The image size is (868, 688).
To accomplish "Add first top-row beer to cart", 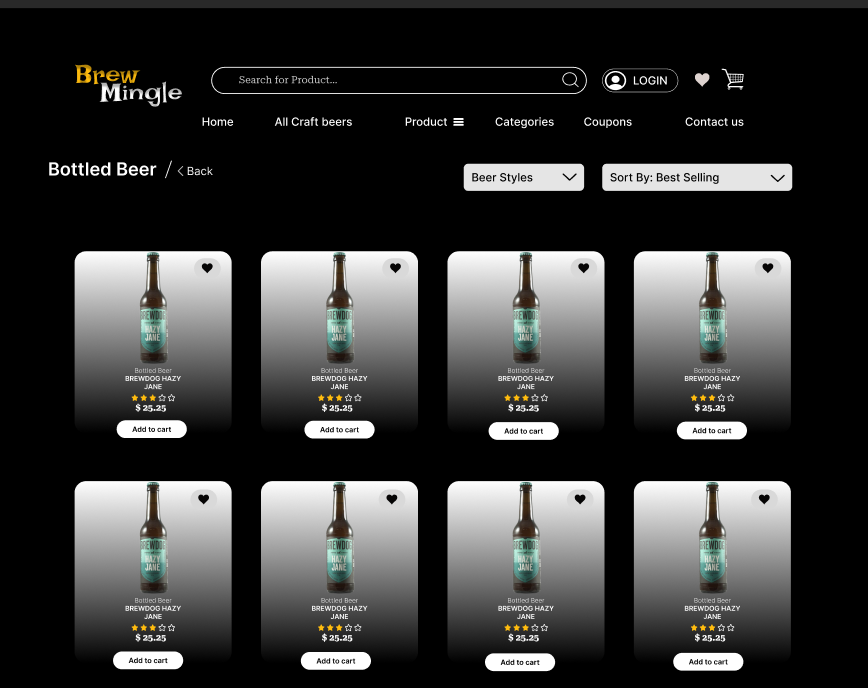I will pos(152,429).
